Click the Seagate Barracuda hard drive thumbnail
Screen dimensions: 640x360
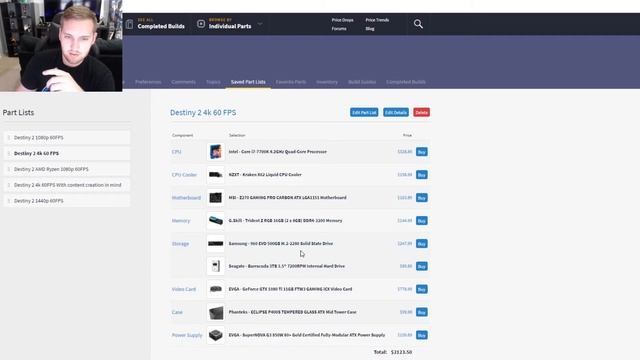click(216, 266)
